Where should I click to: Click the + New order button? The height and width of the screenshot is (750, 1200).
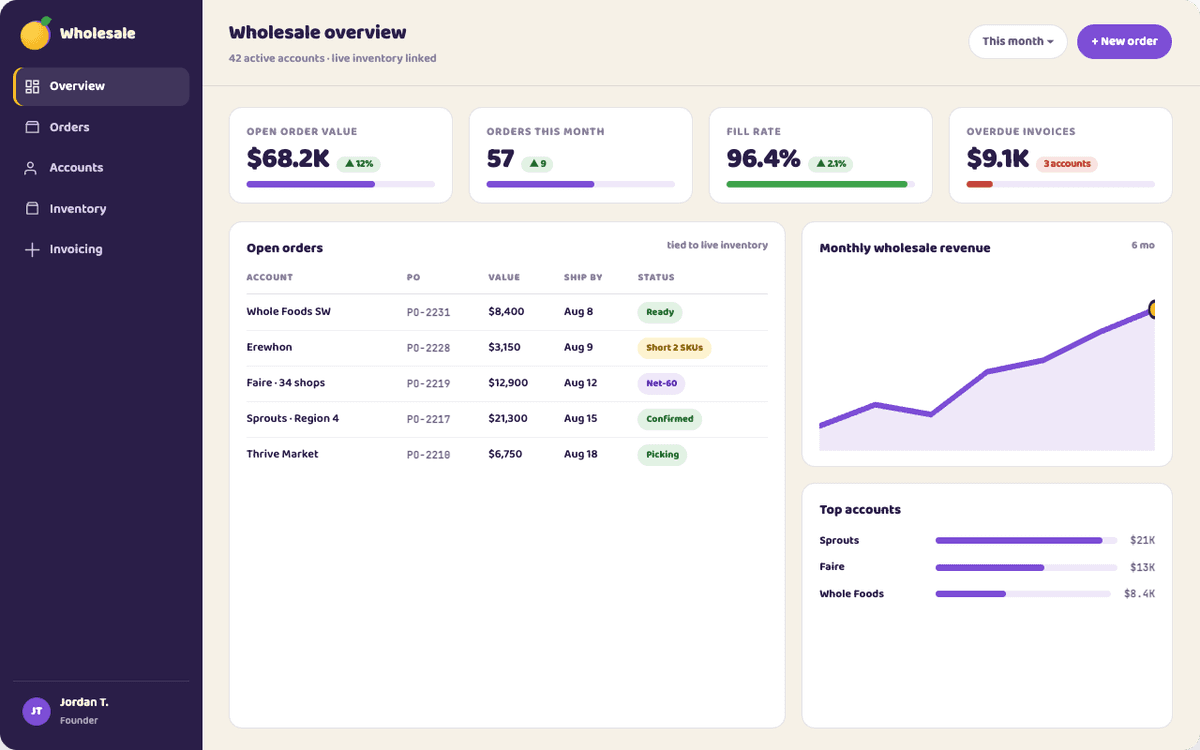tap(1124, 41)
